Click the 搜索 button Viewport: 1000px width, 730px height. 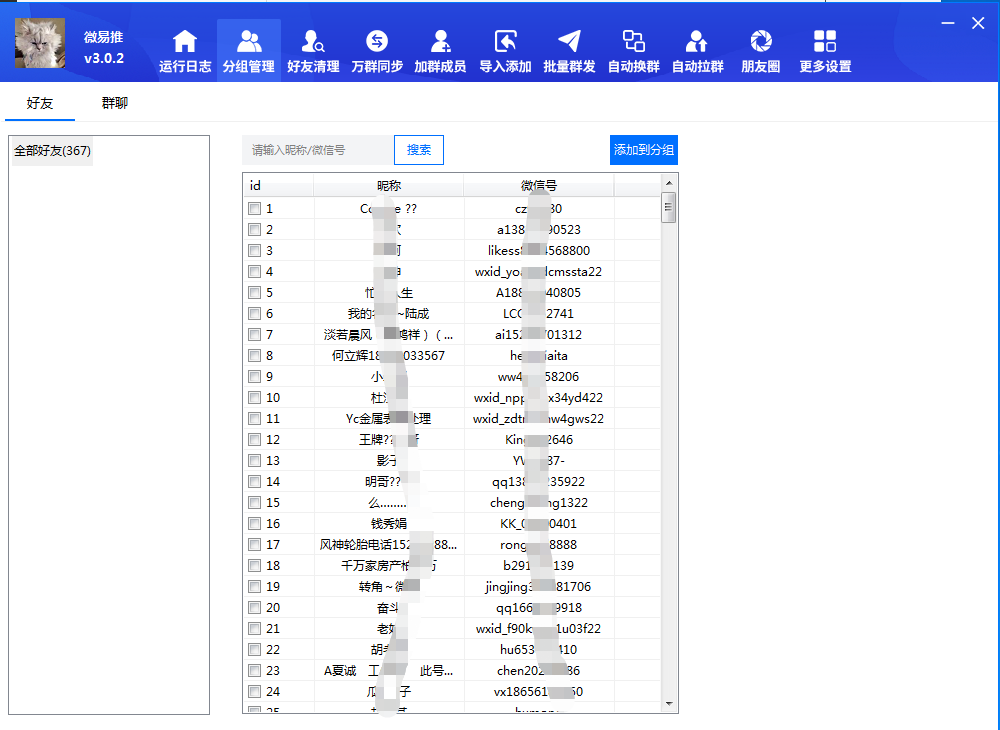tap(419, 150)
